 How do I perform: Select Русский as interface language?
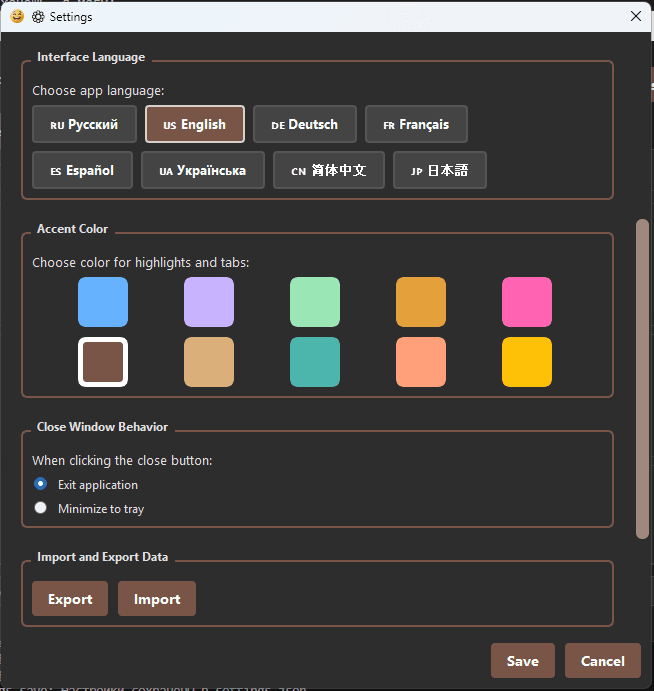pyautogui.click(x=84, y=125)
